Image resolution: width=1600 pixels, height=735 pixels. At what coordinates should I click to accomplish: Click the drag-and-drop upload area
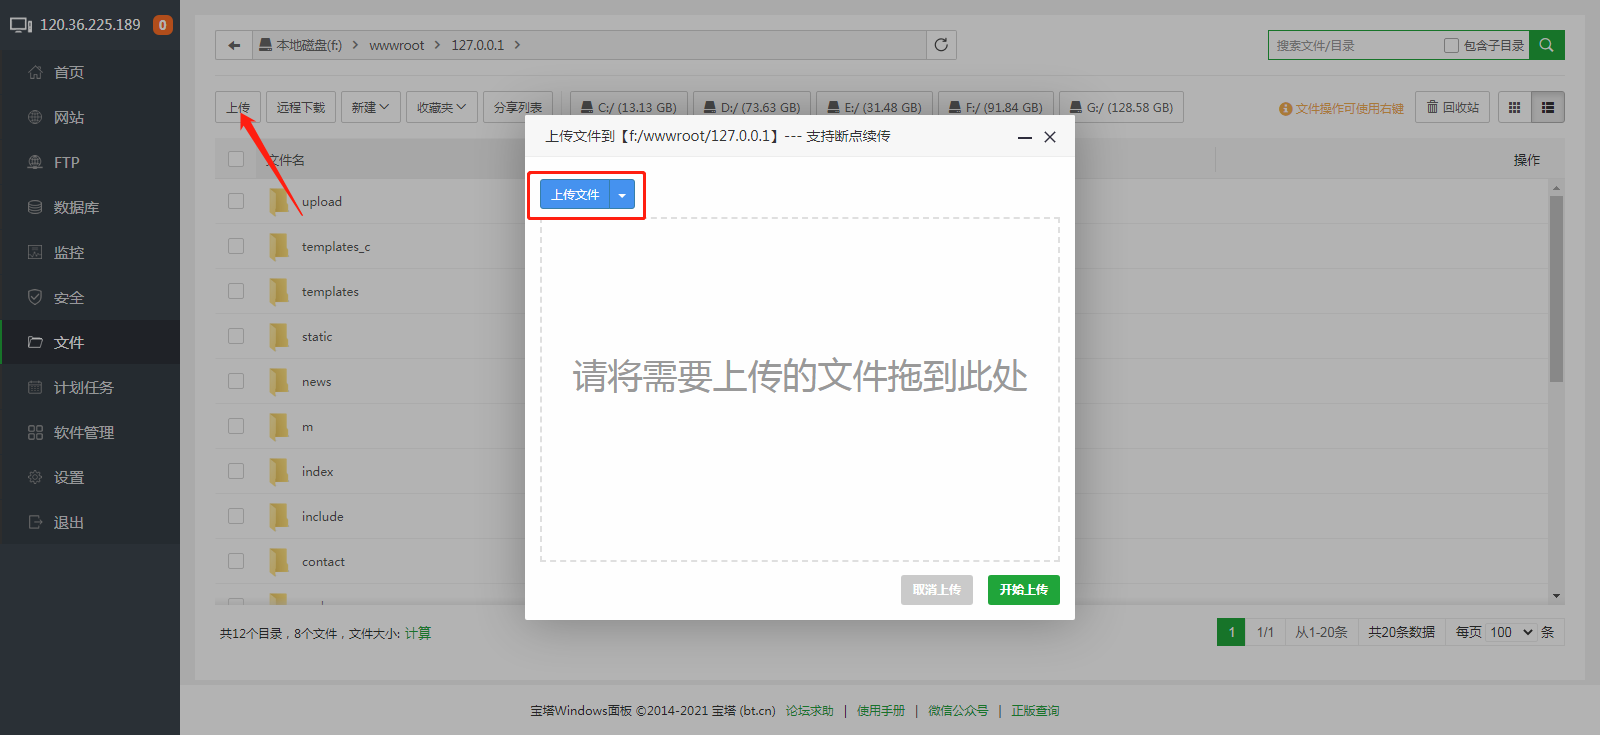point(800,390)
